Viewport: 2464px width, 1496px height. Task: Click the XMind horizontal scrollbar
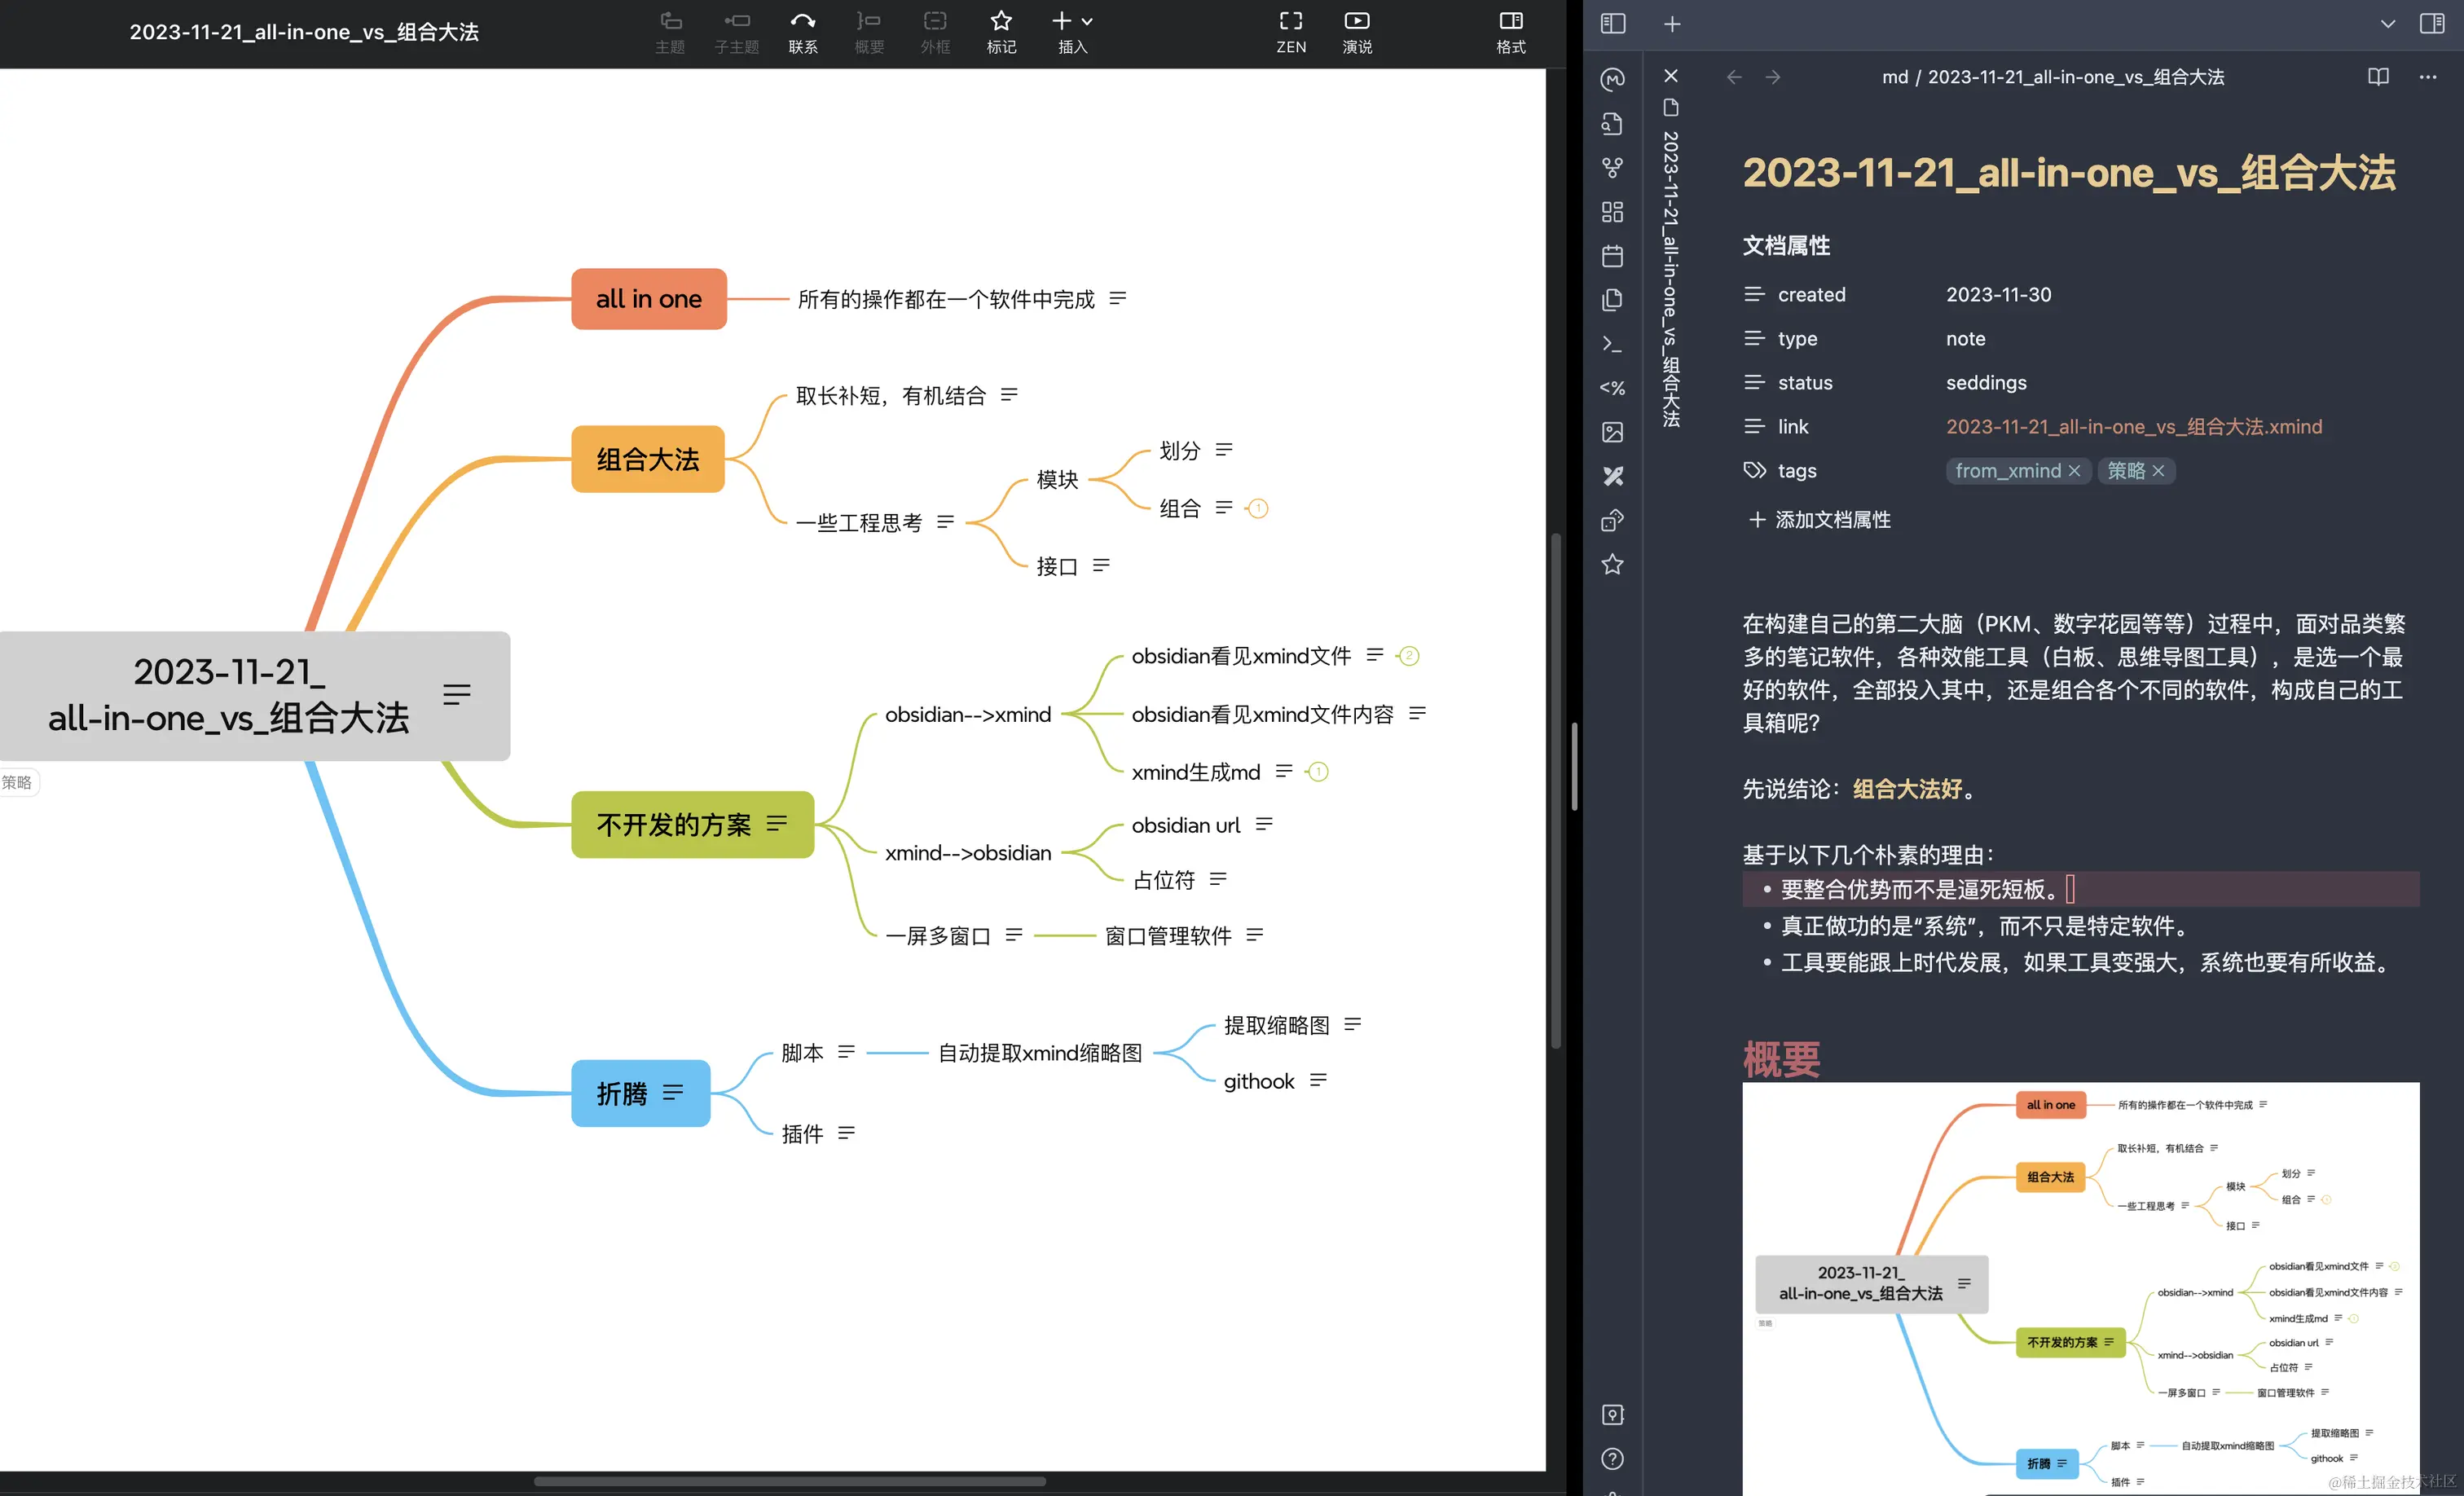point(790,1481)
